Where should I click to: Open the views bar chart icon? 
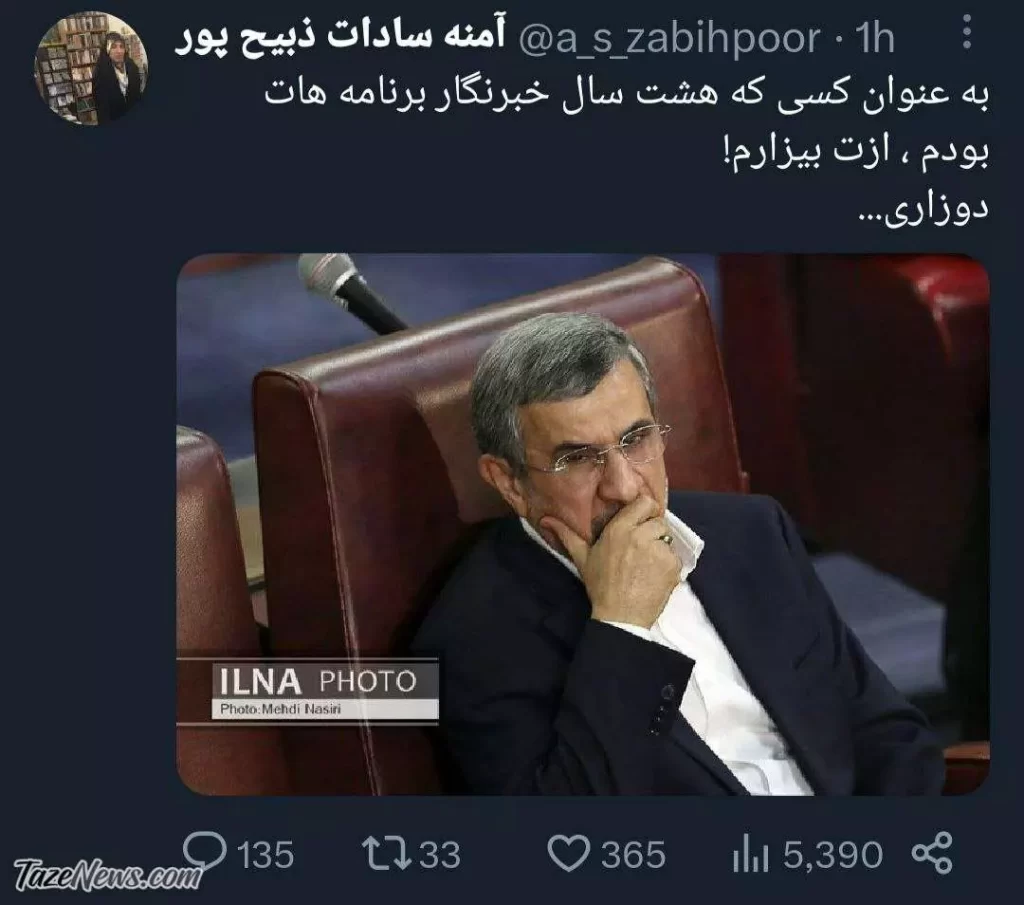pos(750,855)
